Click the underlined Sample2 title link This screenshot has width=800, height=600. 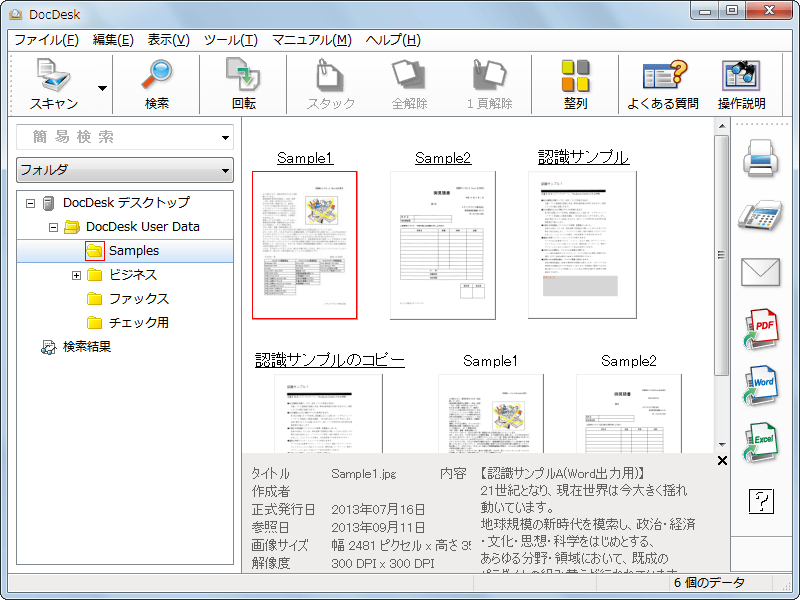tap(443, 158)
